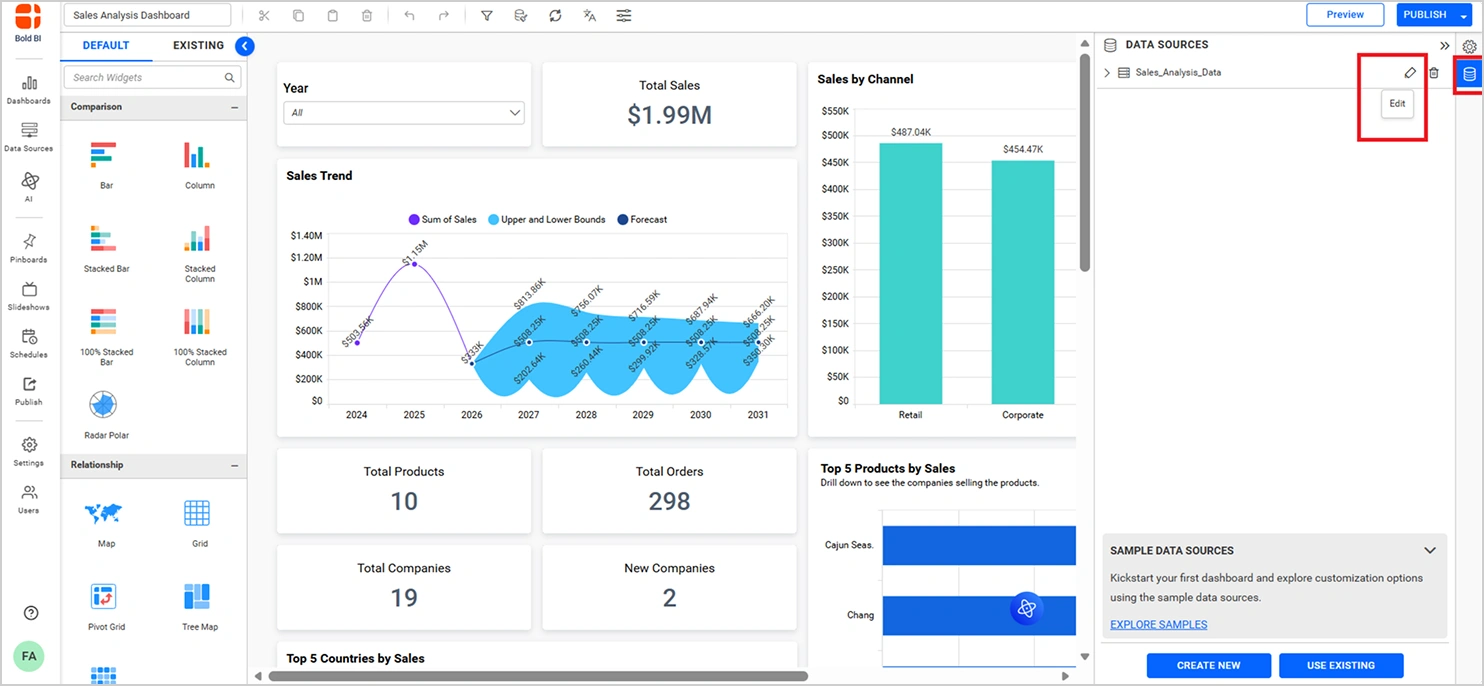The width and height of the screenshot is (1484, 686).
Task: Open the Year filter dropdown
Action: (404, 113)
